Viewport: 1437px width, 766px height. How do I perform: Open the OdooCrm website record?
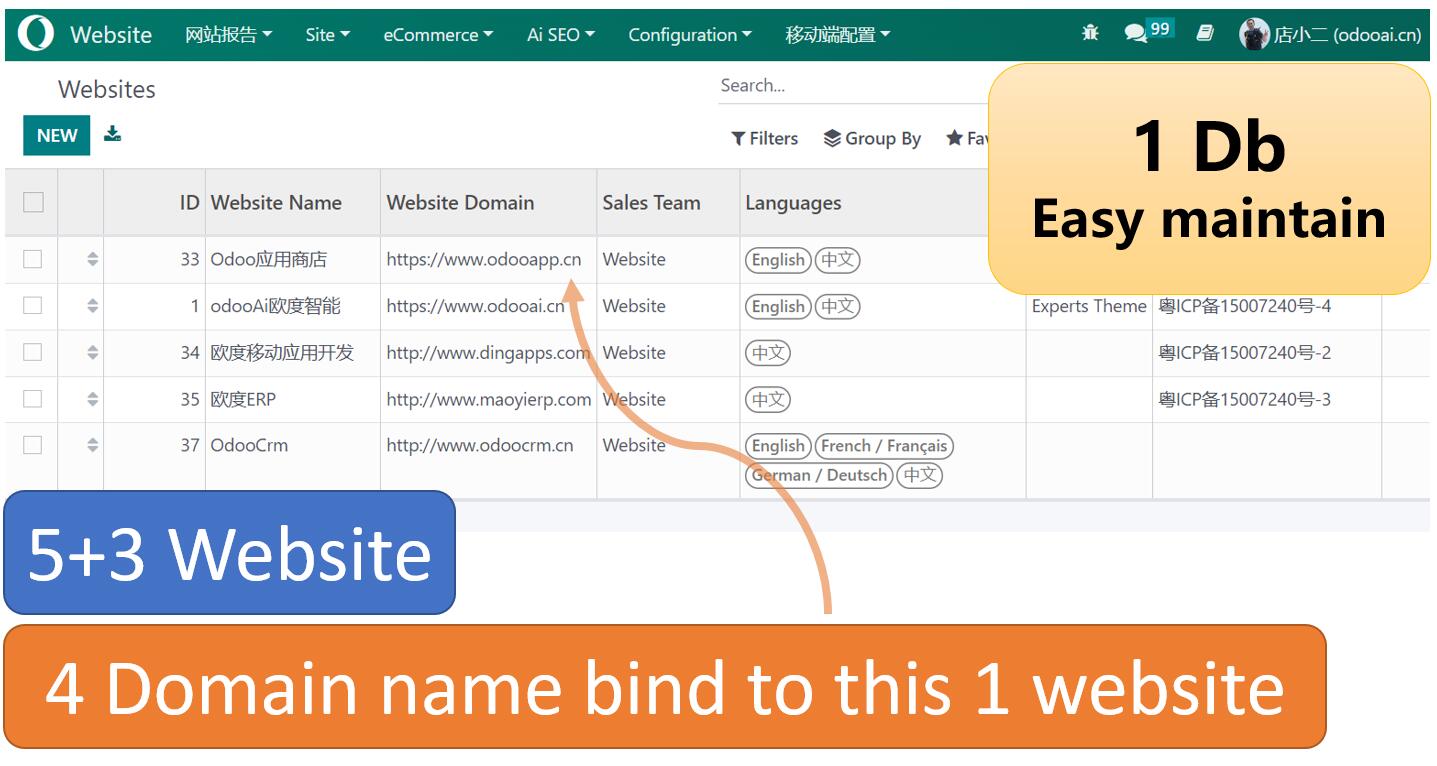pyautogui.click(x=249, y=445)
